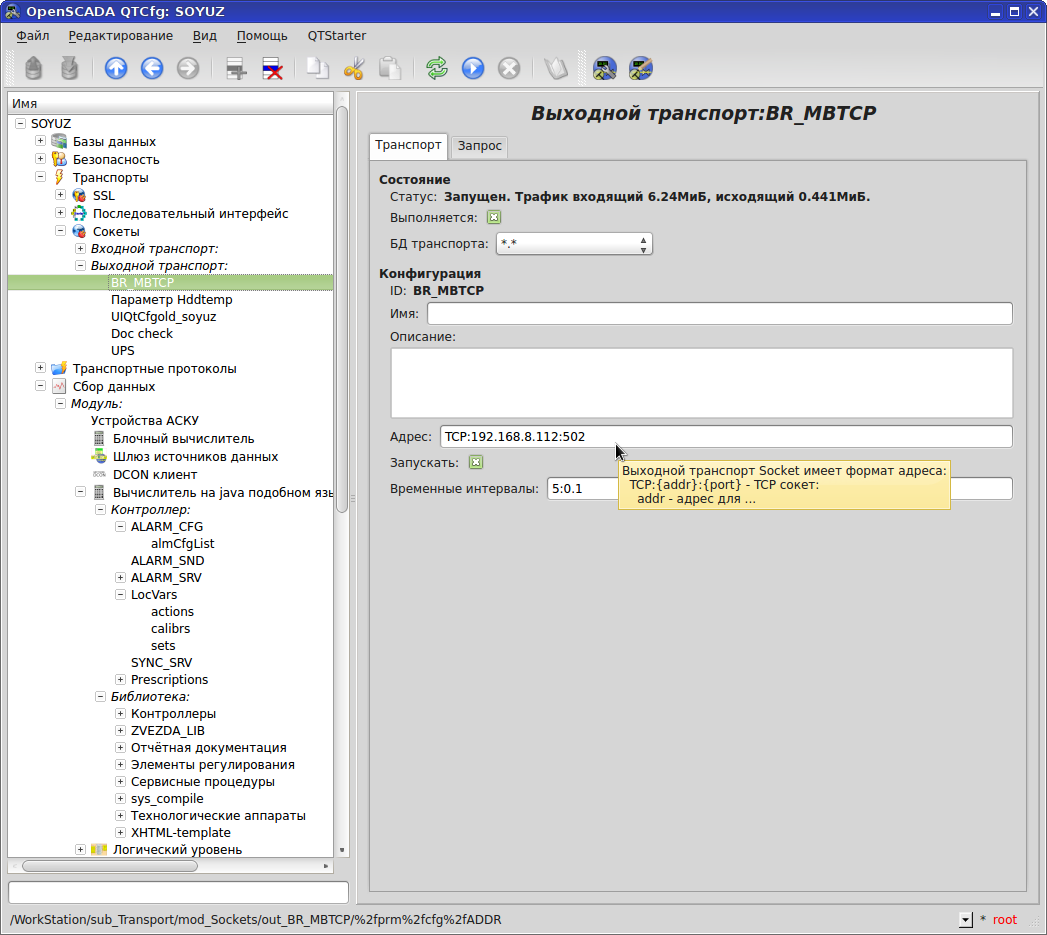Select the Транспорт tab
This screenshot has height=935, width=1047.
(408, 145)
